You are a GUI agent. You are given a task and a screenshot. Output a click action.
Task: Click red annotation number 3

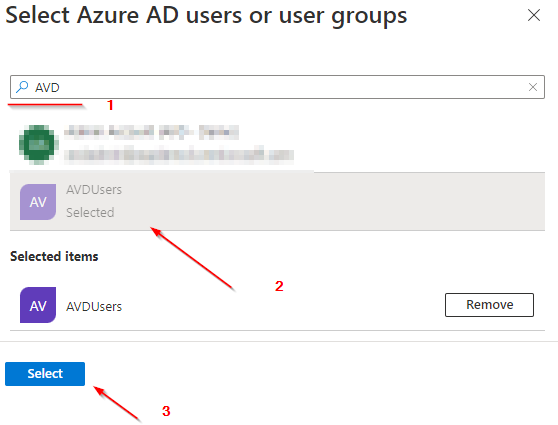point(166,411)
